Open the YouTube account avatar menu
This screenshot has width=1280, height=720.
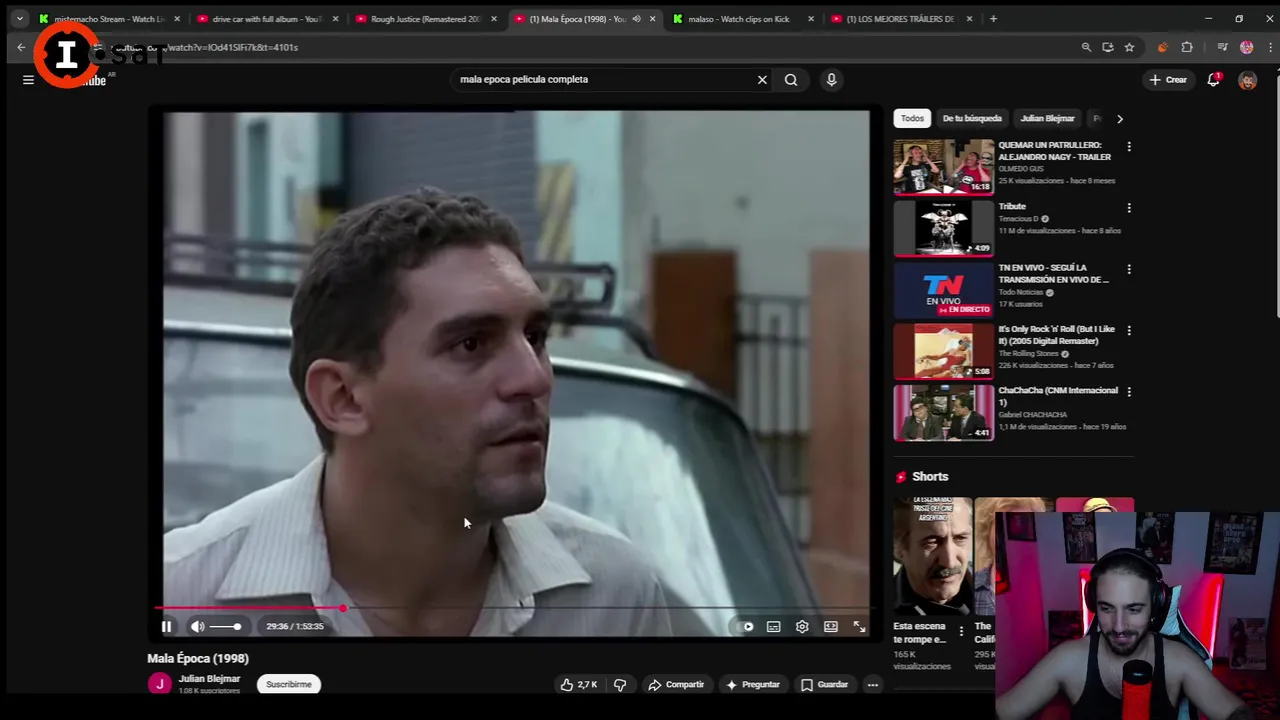coord(1247,81)
